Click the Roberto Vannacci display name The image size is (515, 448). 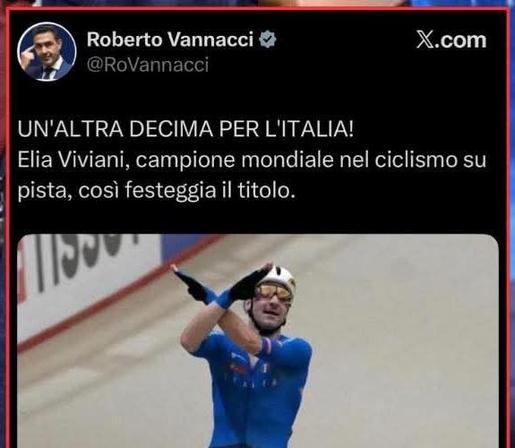click(x=170, y=39)
